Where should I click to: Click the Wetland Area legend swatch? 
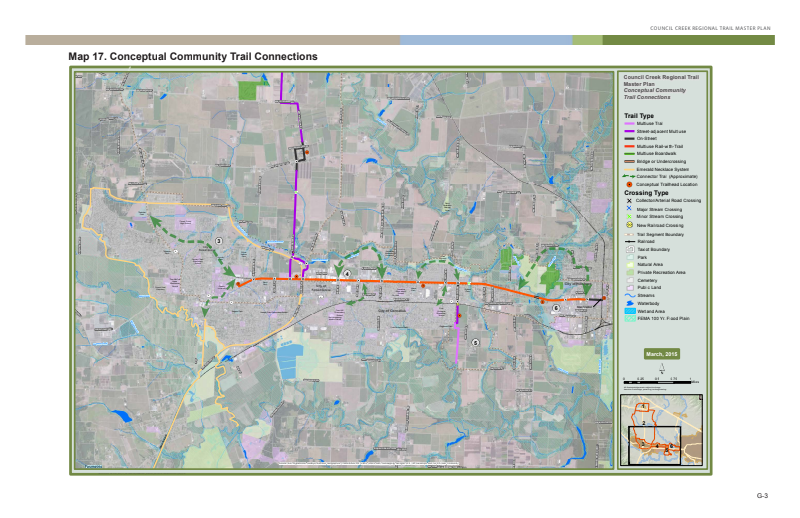629,311
